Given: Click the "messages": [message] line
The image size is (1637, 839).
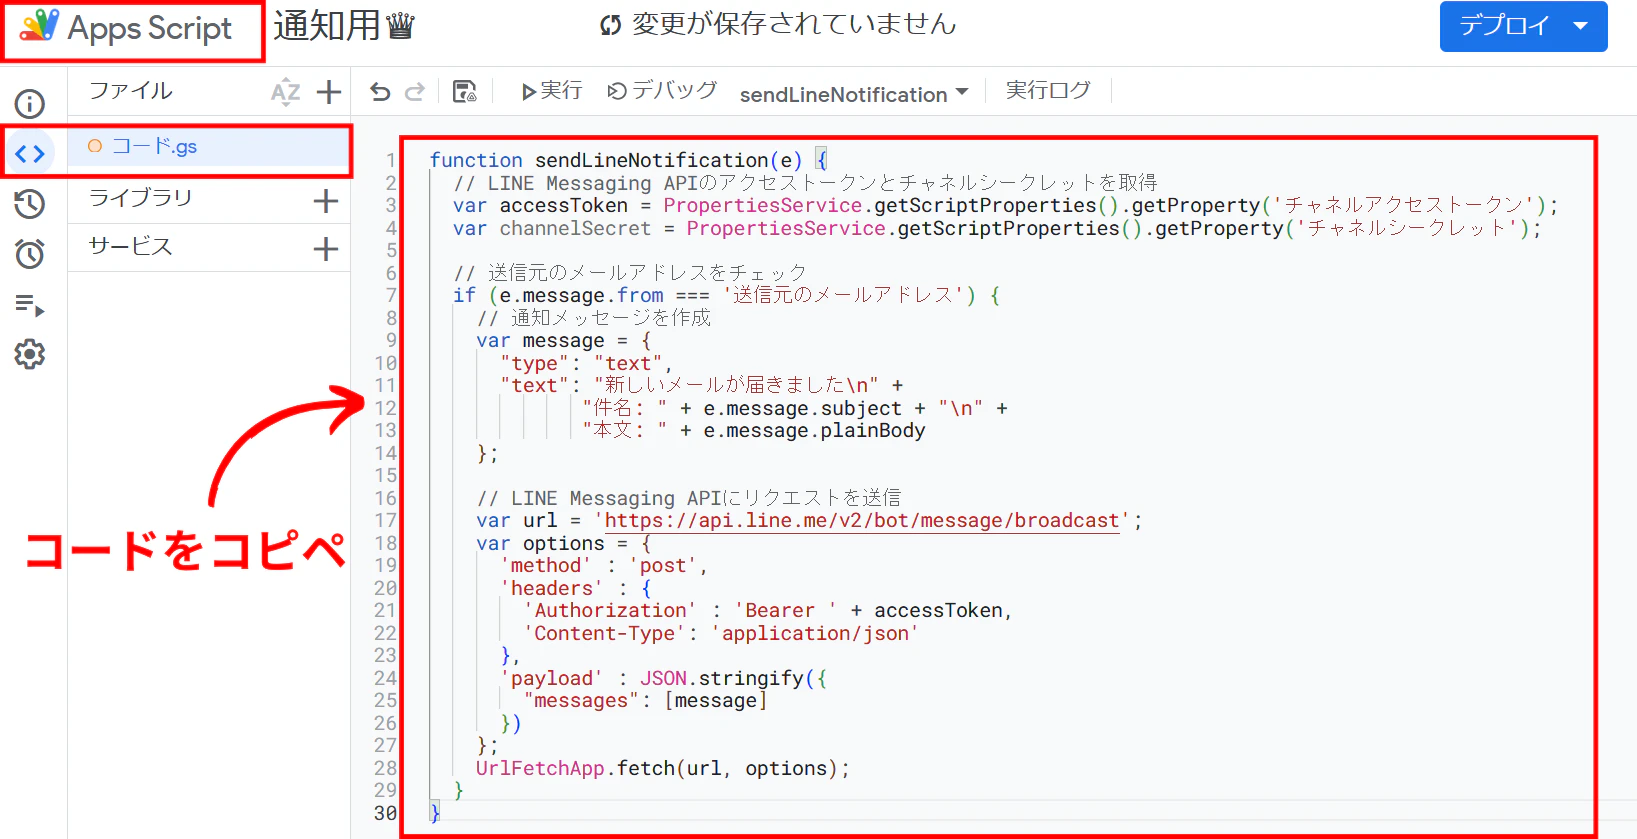Looking at the screenshot, I should coord(646,700).
